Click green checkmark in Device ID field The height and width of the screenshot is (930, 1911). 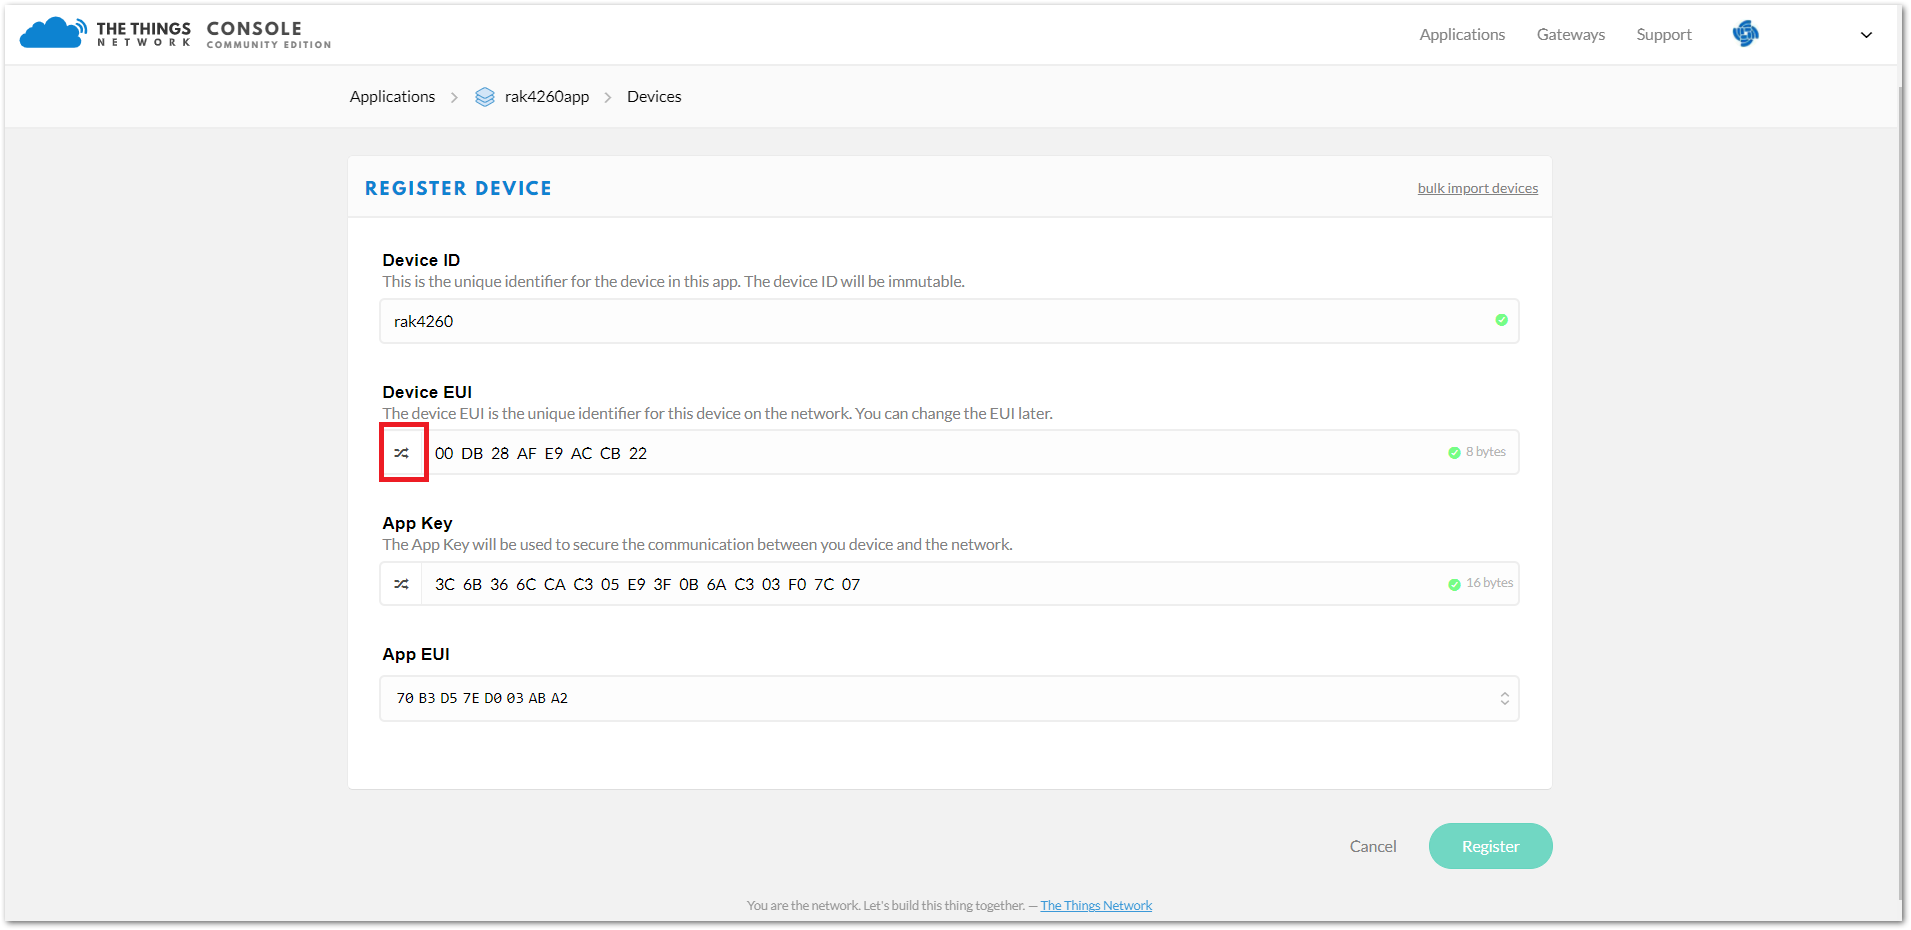point(1501,320)
